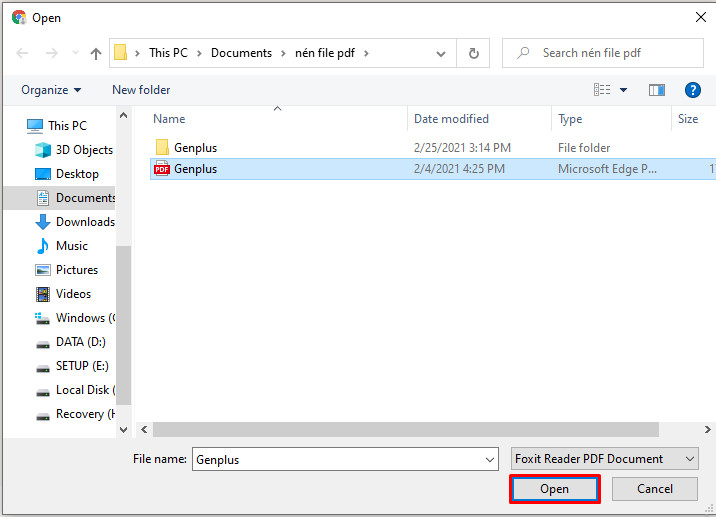
Task: Open File name dropdown arrow
Action: point(490,459)
